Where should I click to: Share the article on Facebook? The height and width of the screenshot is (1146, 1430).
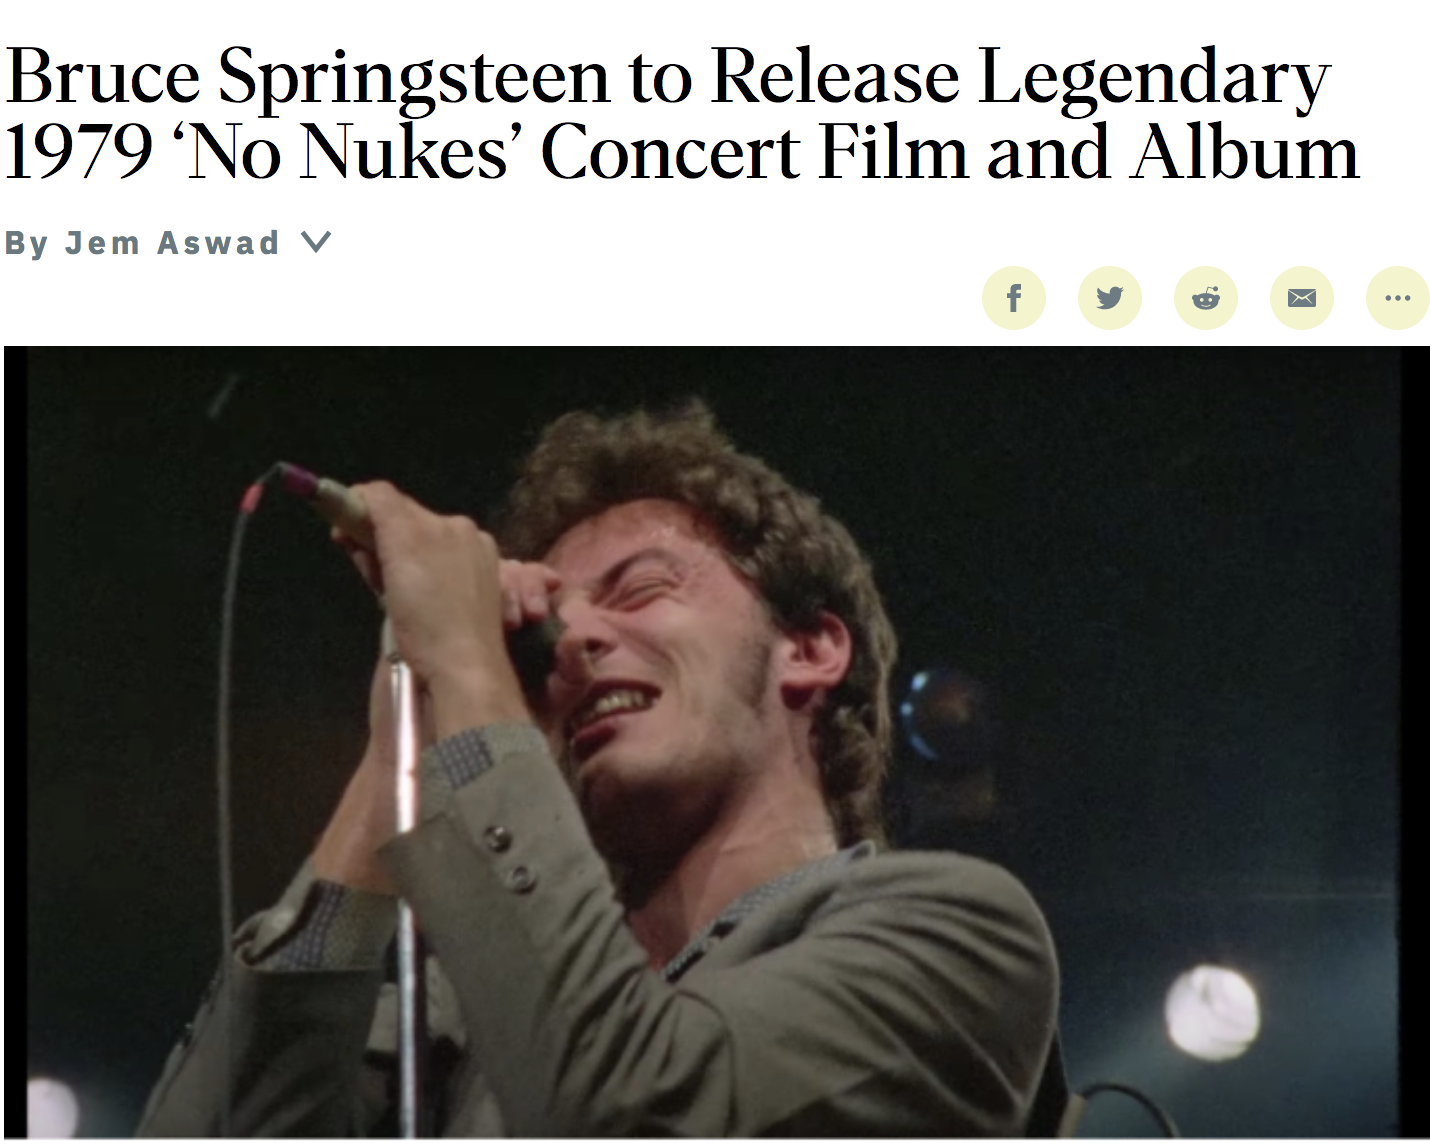[x=1014, y=298]
